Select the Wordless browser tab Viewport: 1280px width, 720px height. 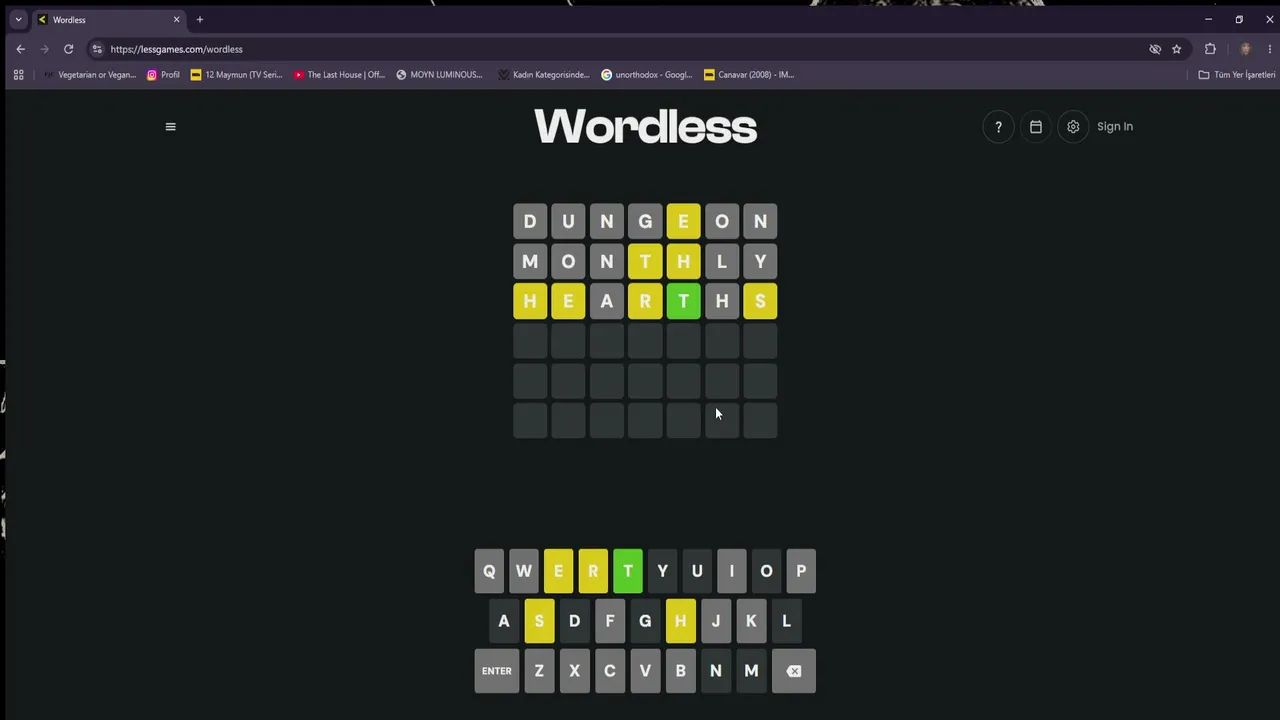point(110,19)
